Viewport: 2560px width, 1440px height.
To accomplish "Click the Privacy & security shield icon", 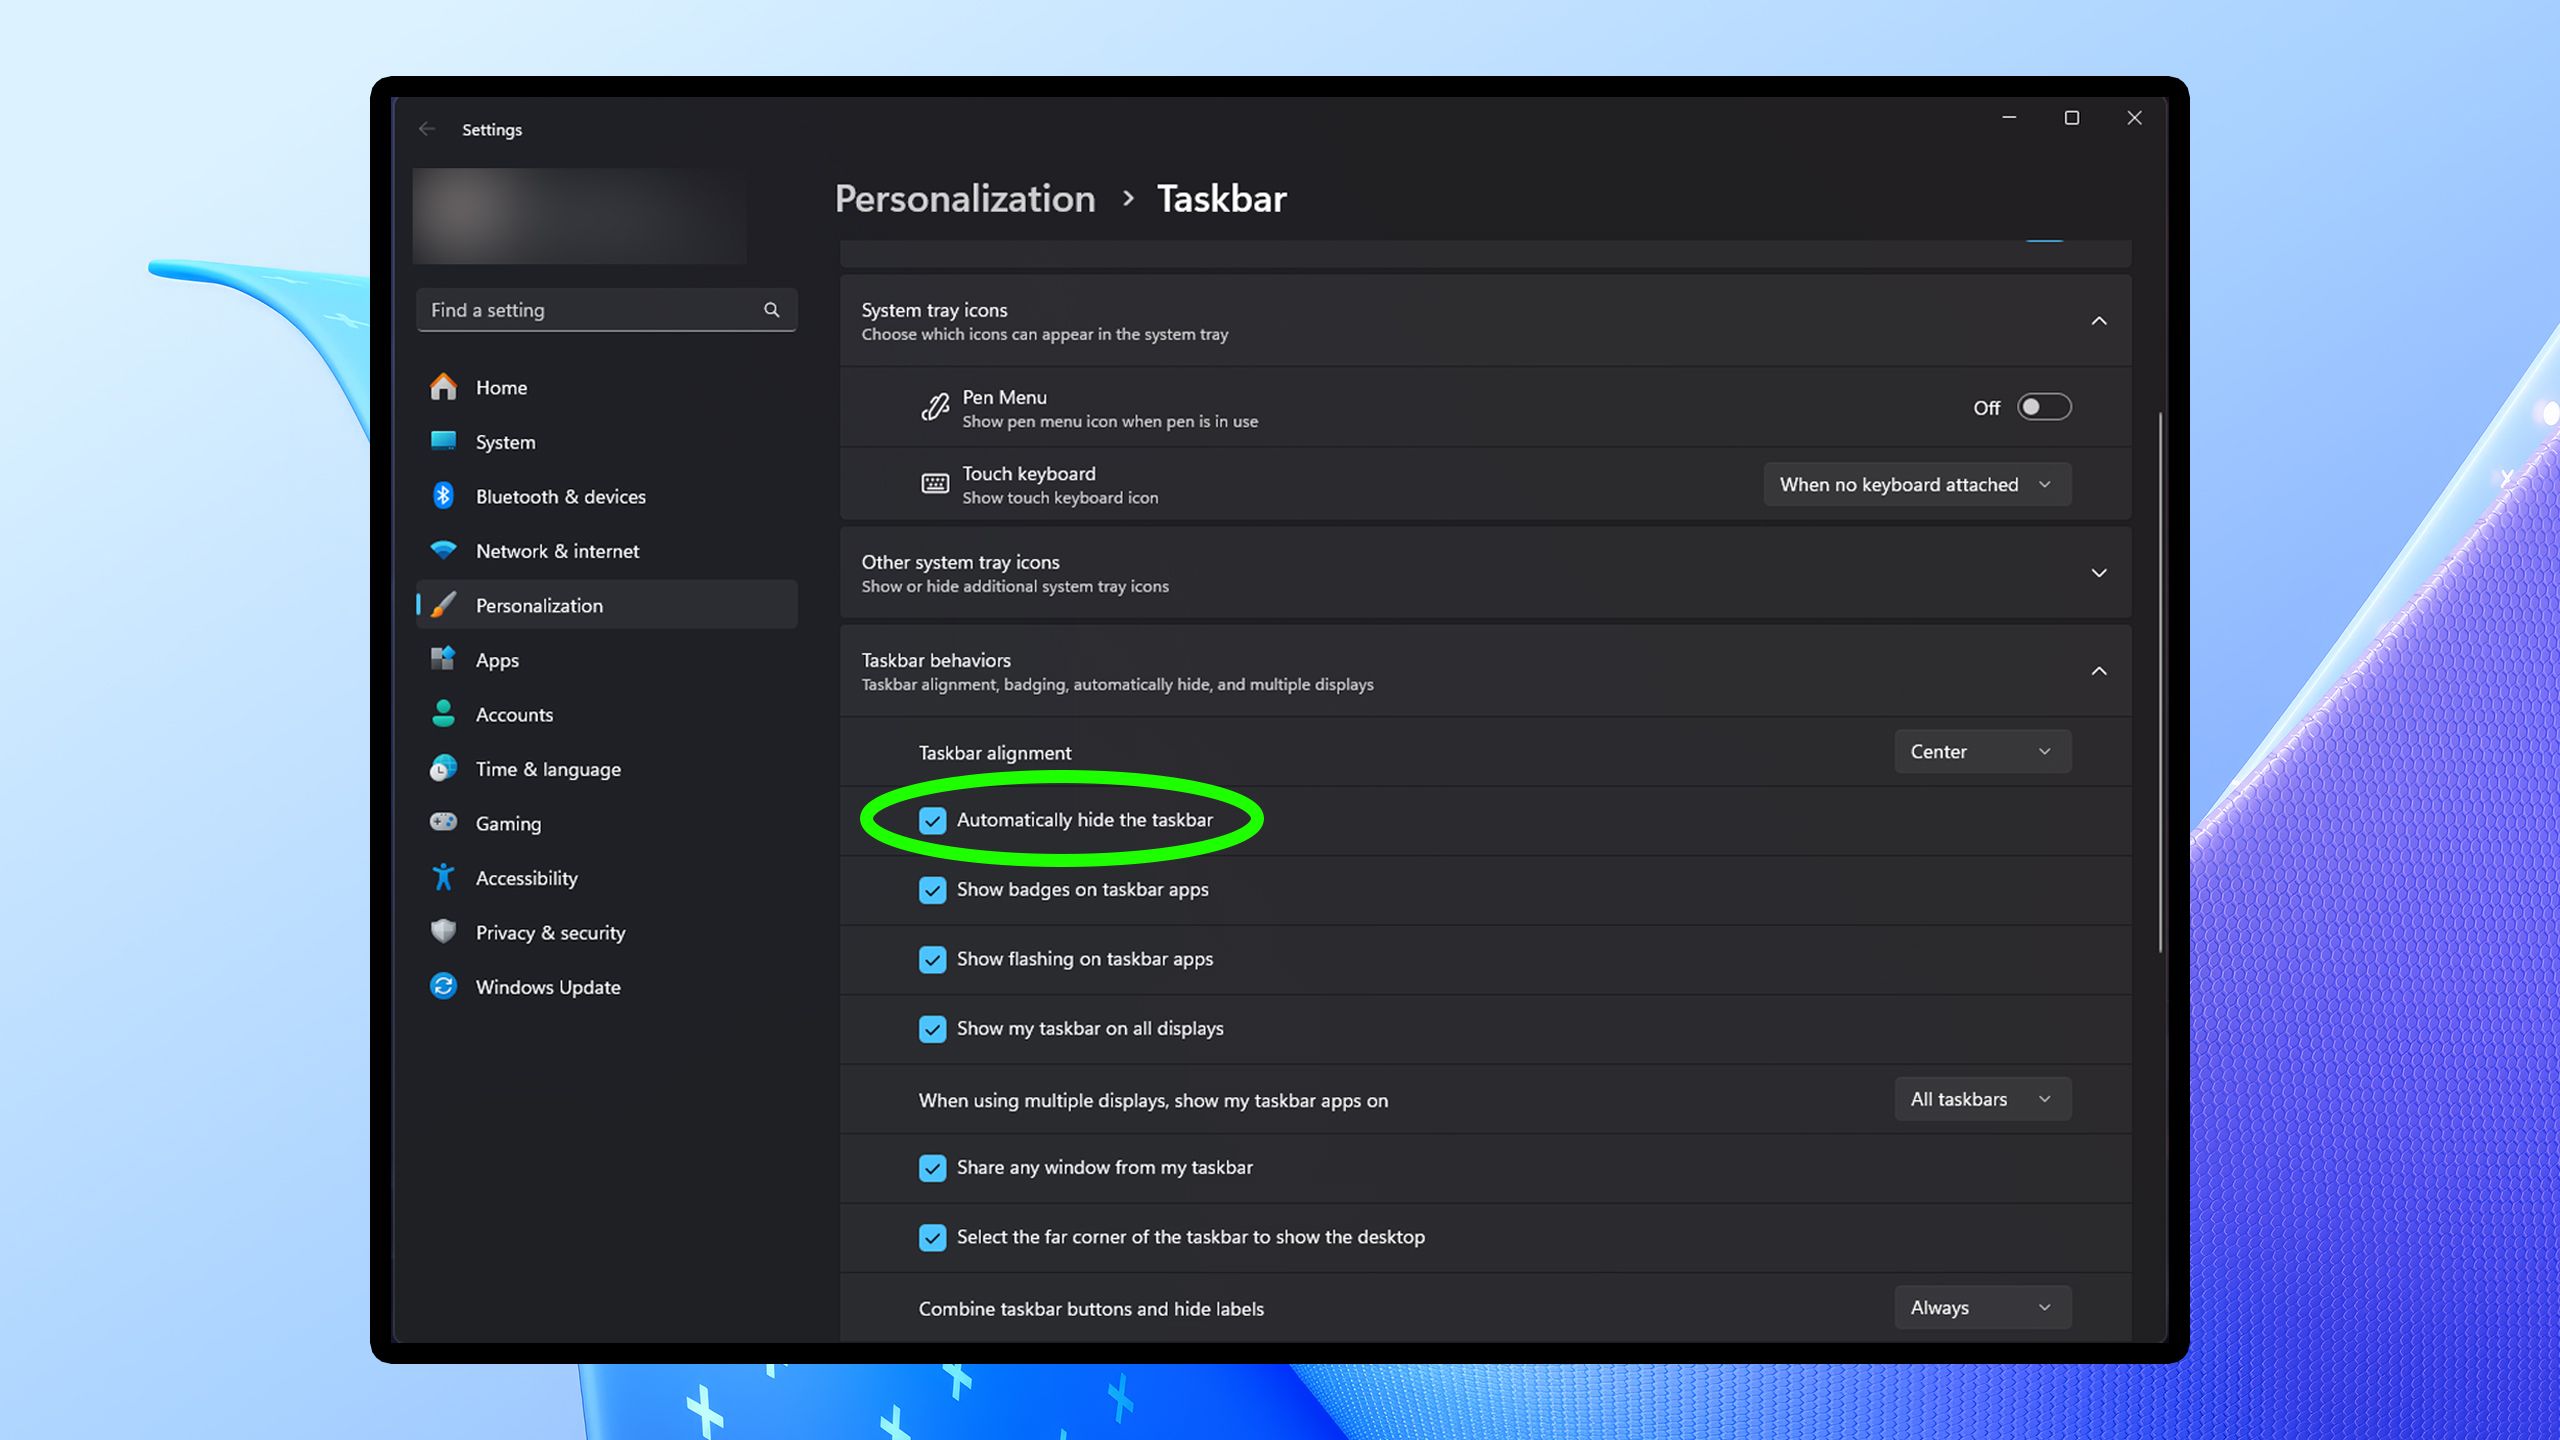I will [x=443, y=932].
